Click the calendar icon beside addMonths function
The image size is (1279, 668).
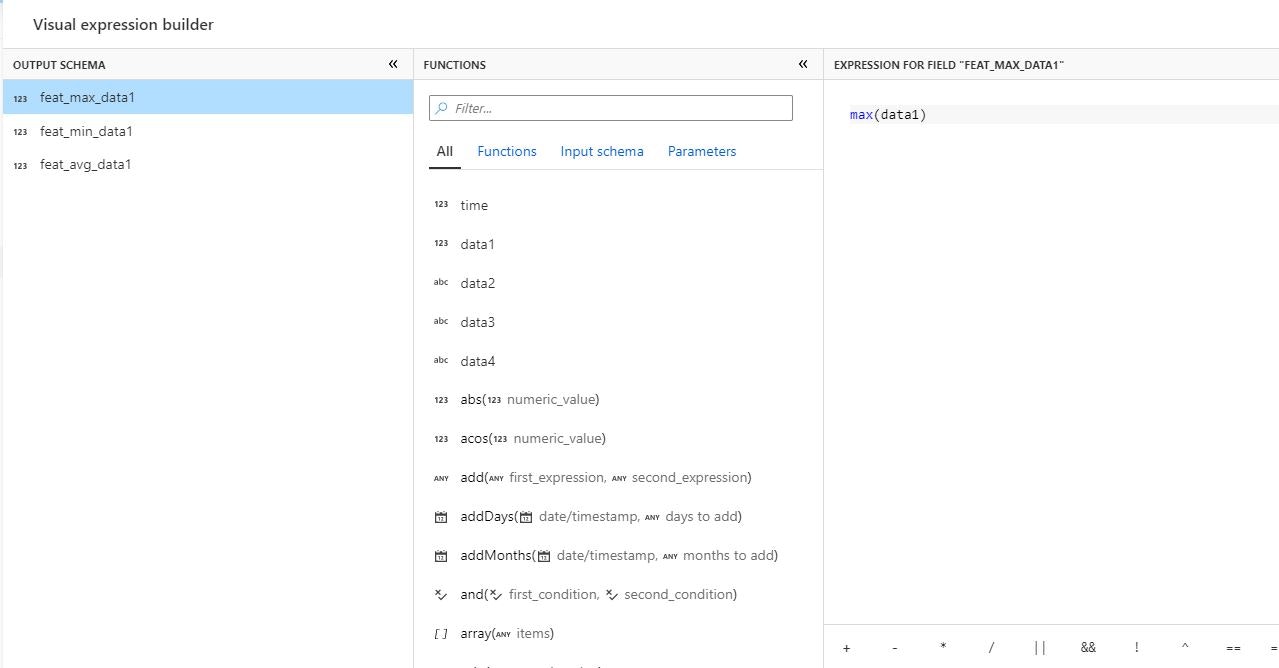coord(440,555)
